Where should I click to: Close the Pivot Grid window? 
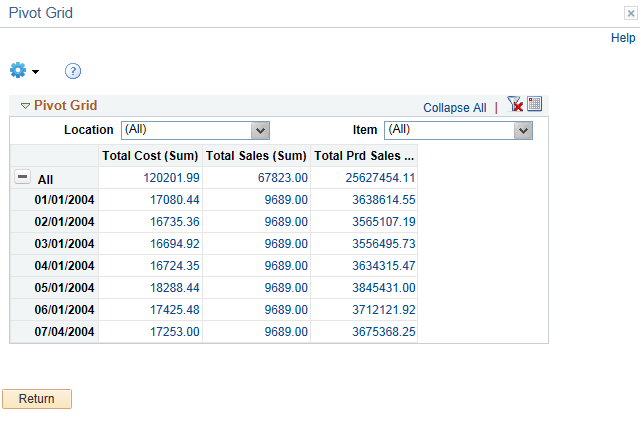click(x=630, y=14)
